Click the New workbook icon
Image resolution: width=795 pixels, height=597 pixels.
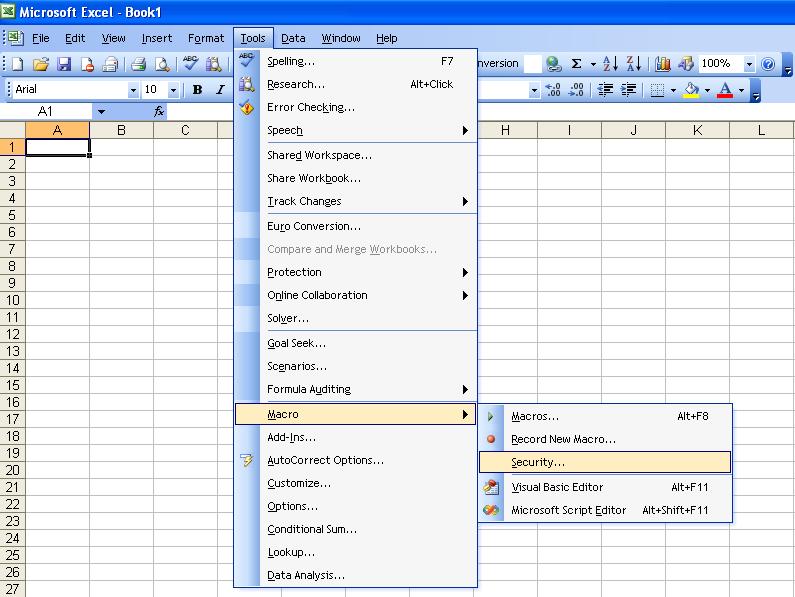coord(18,64)
